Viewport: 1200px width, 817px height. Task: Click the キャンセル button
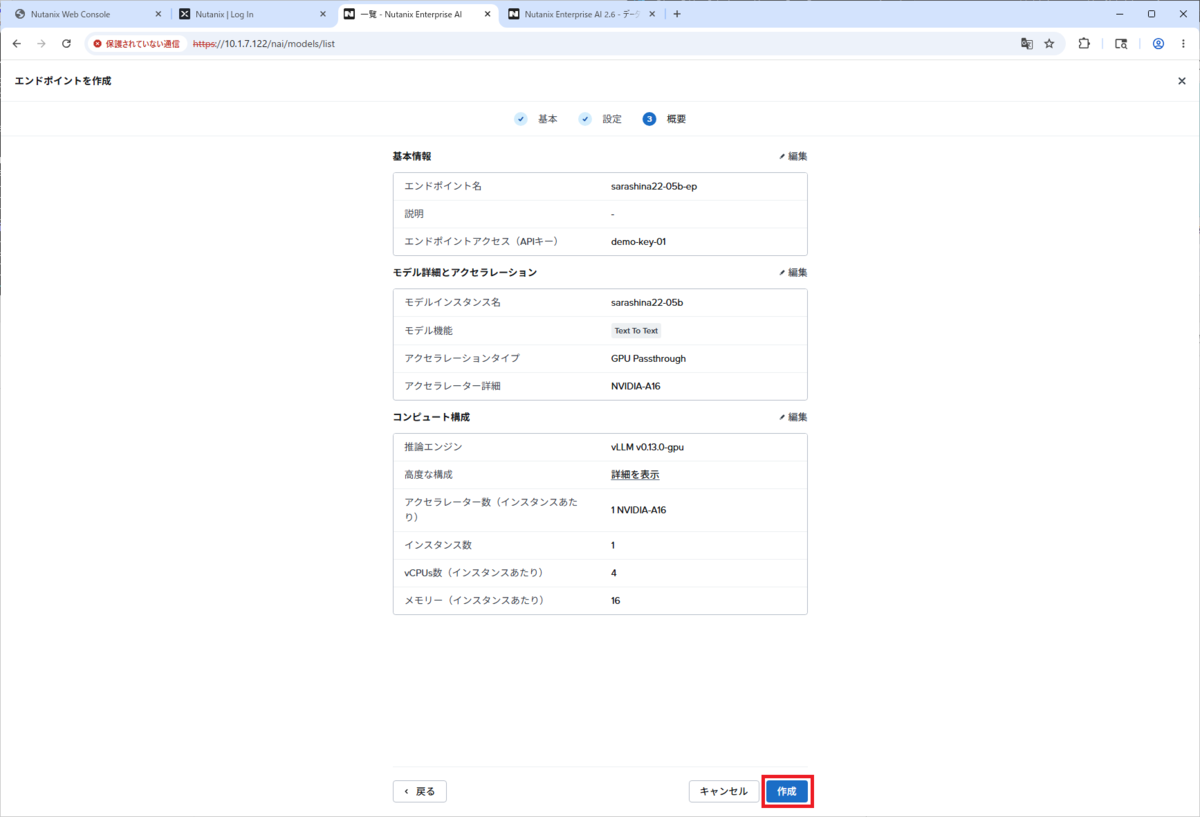point(724,791)
